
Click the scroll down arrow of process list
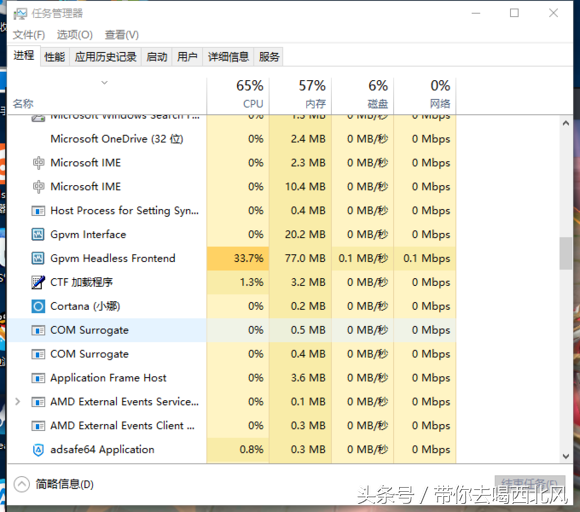tap(566, 457)
